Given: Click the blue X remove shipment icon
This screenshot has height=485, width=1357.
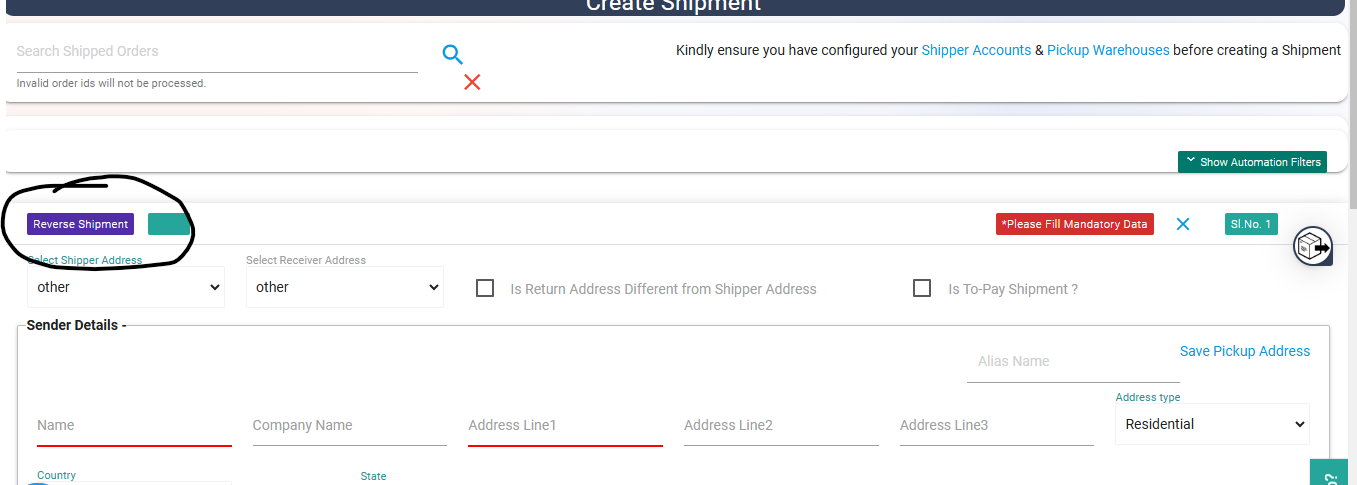Looking at the screenshot, I should (x=1183, y=224).
